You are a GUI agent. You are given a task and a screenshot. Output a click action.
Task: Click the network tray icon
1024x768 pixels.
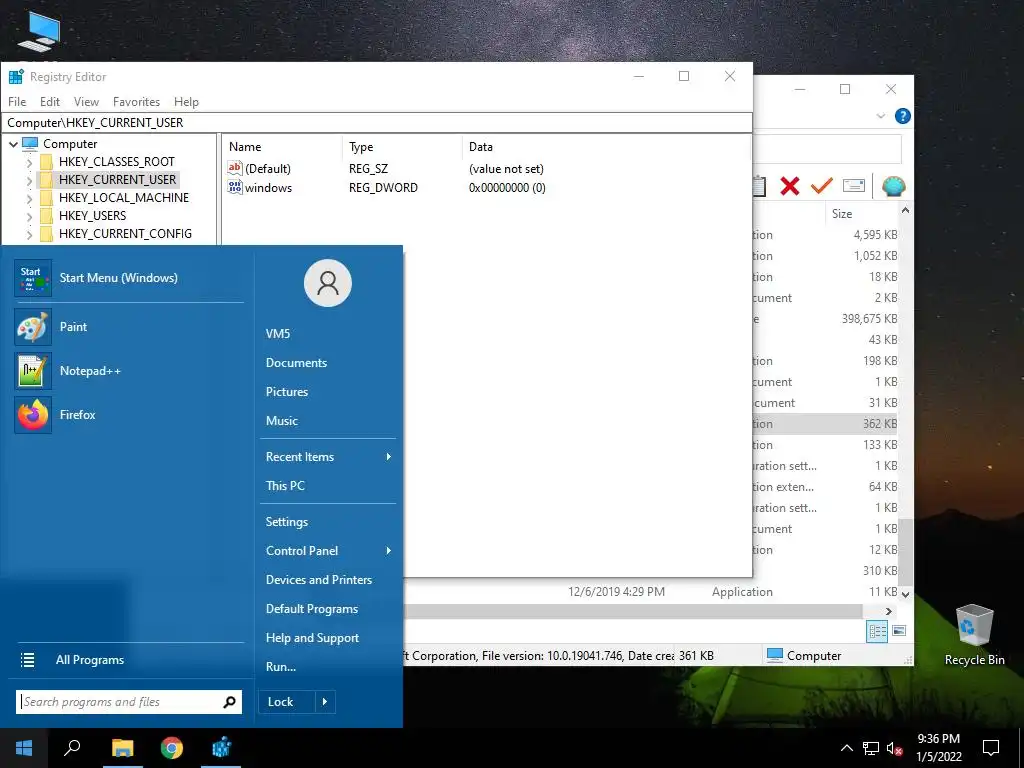pos(871,749)
